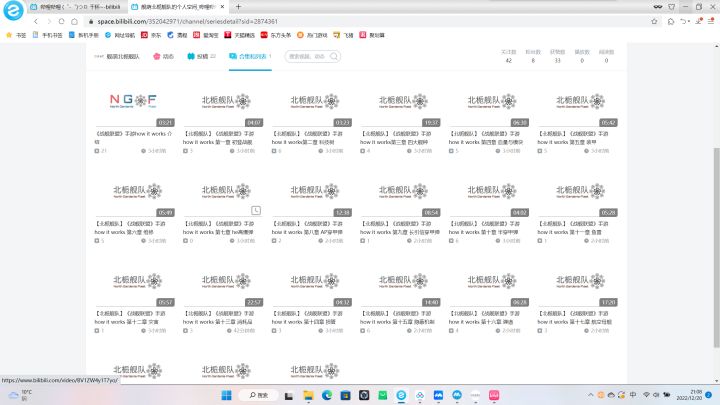Open the 第一章 how it works video title
The width and height of the screenshot is (720, 405).
pos(219,138)
